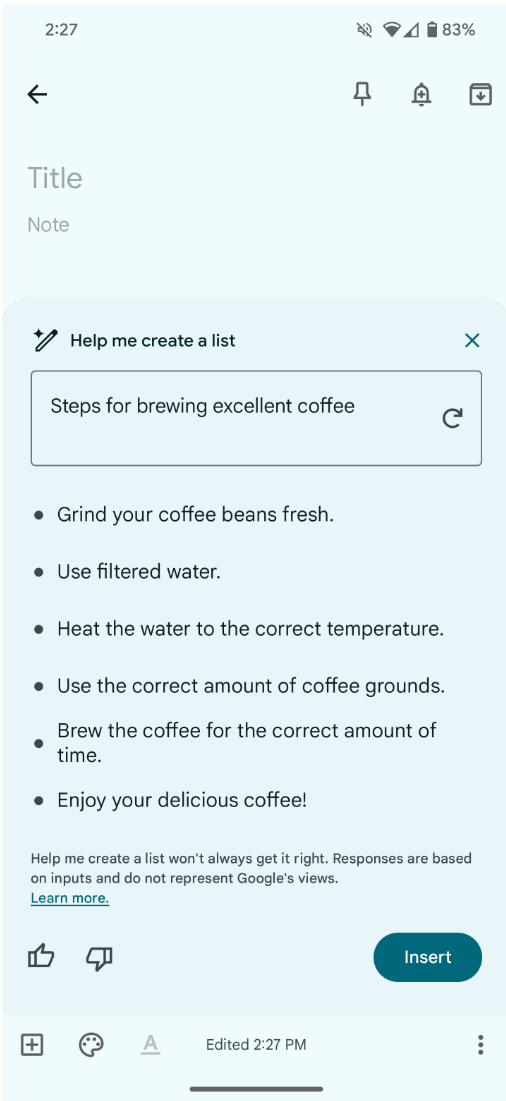
Task: Close the Help me create a list panel
Action: (472, 341)
